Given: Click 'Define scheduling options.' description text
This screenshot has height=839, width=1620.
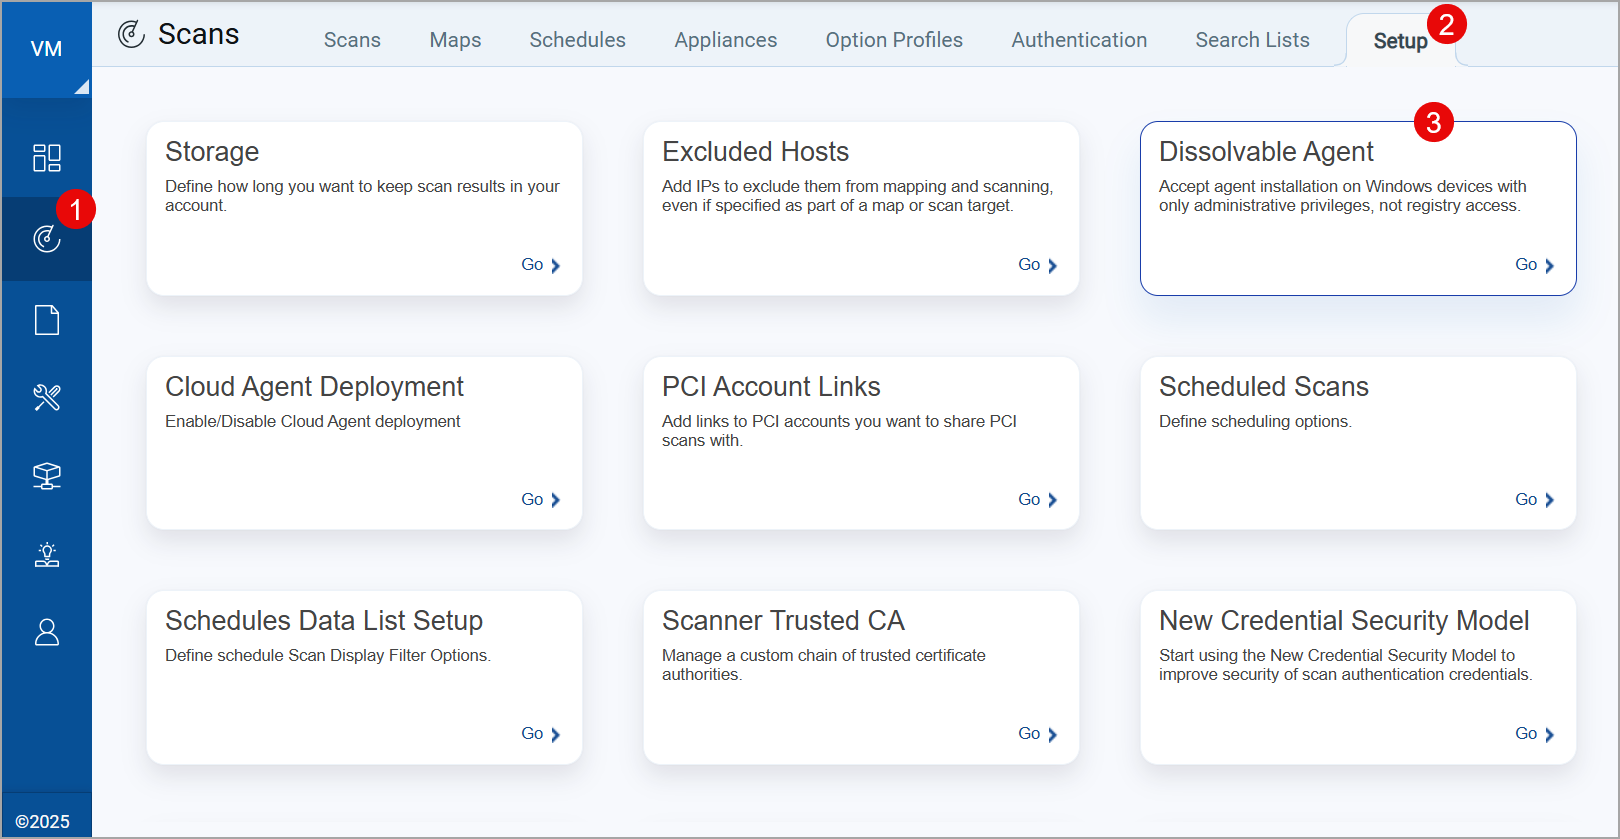Looking at the screenshot, I should tap(1255, 422).
